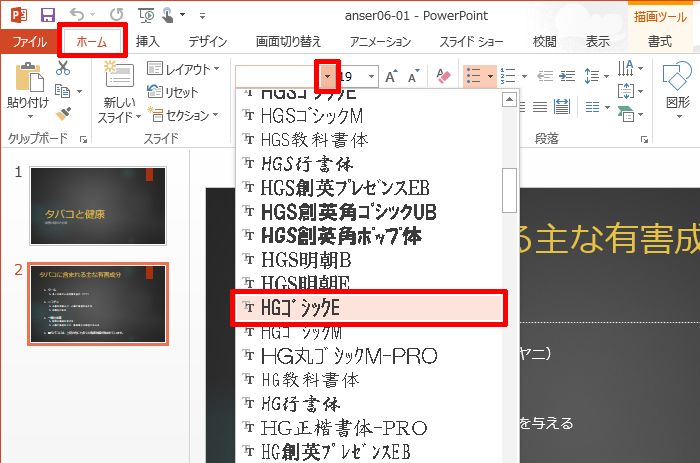Open the 書式 drawing tools tab
The height and width of the screenshot is (463, 700).
click(x=660, y=42)
